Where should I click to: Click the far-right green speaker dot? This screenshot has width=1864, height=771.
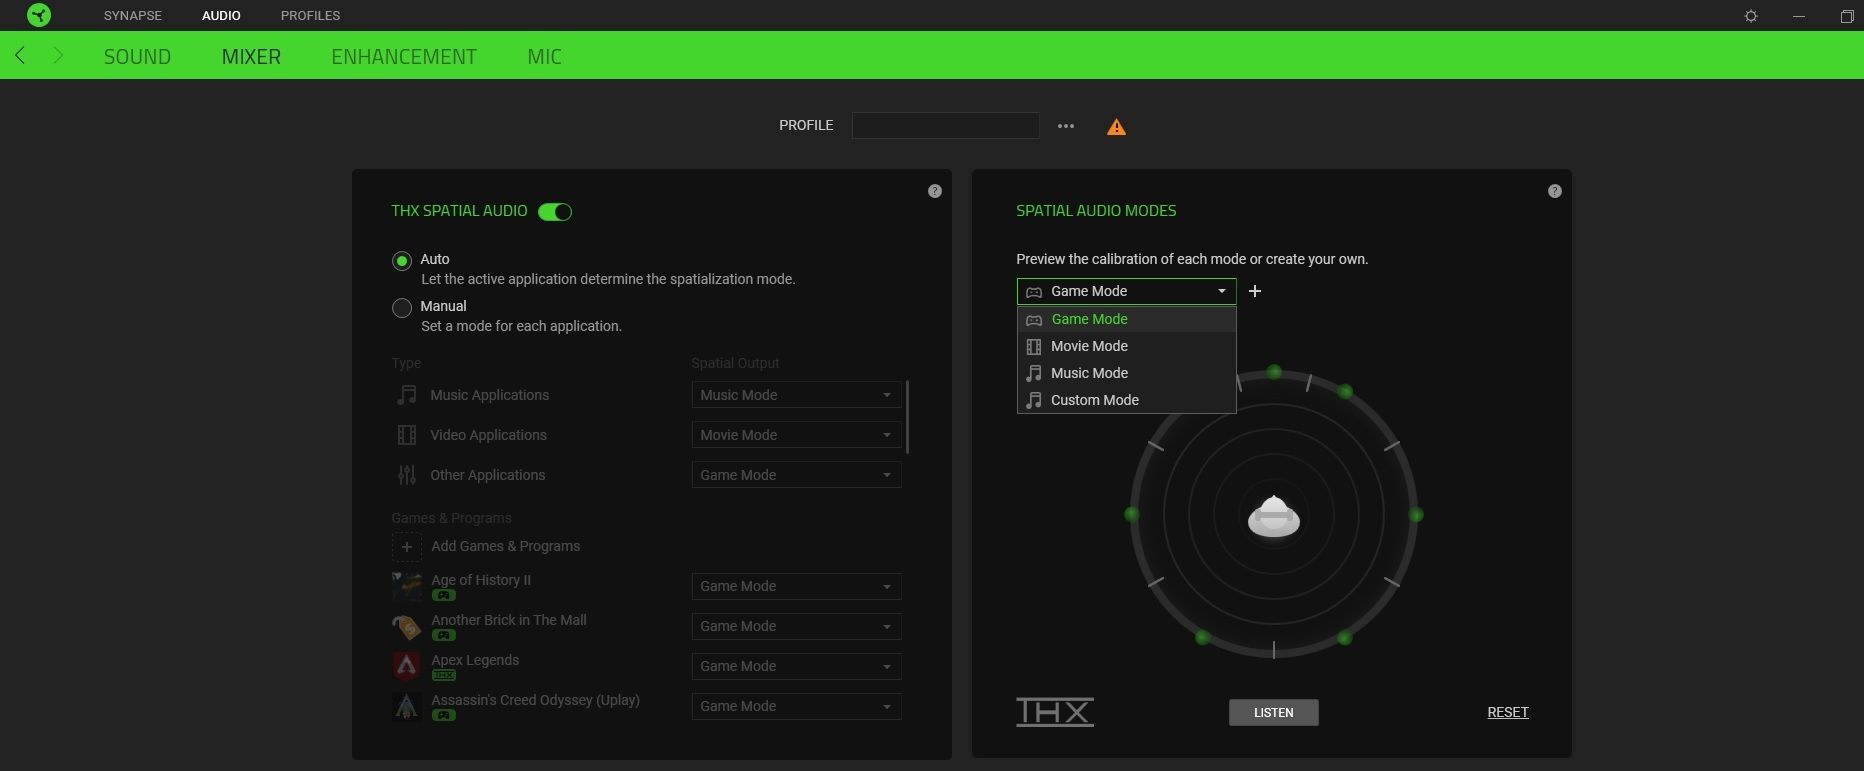coord(1416,515)
